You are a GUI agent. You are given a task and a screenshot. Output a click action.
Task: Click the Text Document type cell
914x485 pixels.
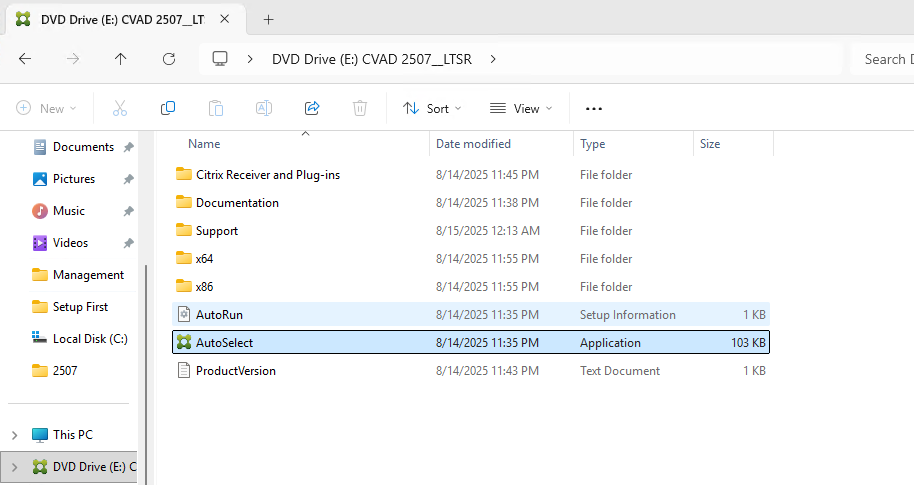[x=620, y=371]
